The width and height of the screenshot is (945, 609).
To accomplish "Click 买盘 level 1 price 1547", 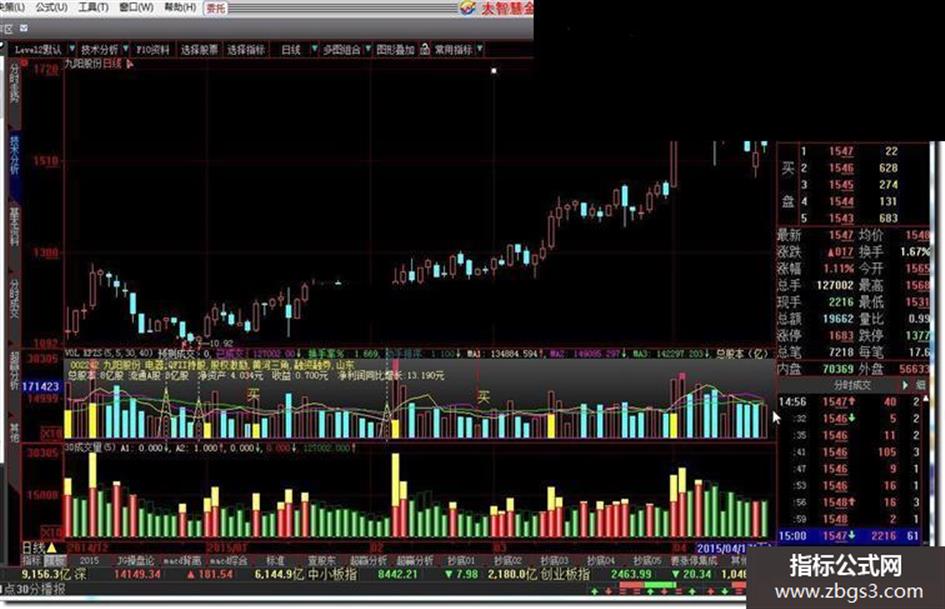I will click(x=841, y=151).
